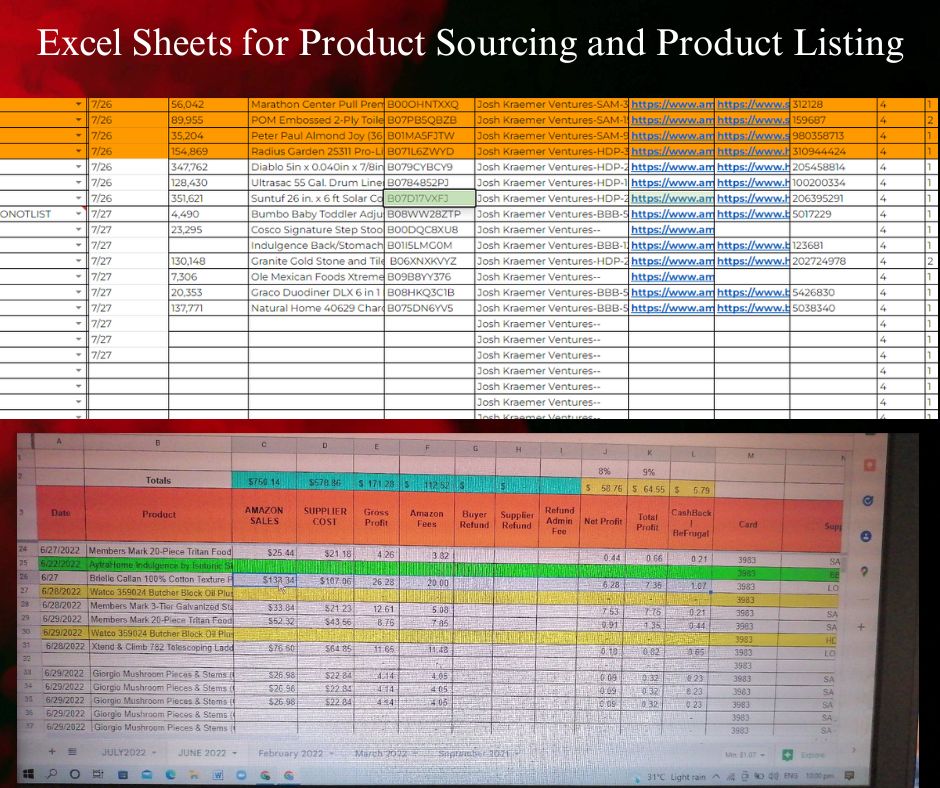This screenshot has height=788, width=940.
Task: Switch to the March 2022 sheet tab
Action: click(x=381, y=753)
